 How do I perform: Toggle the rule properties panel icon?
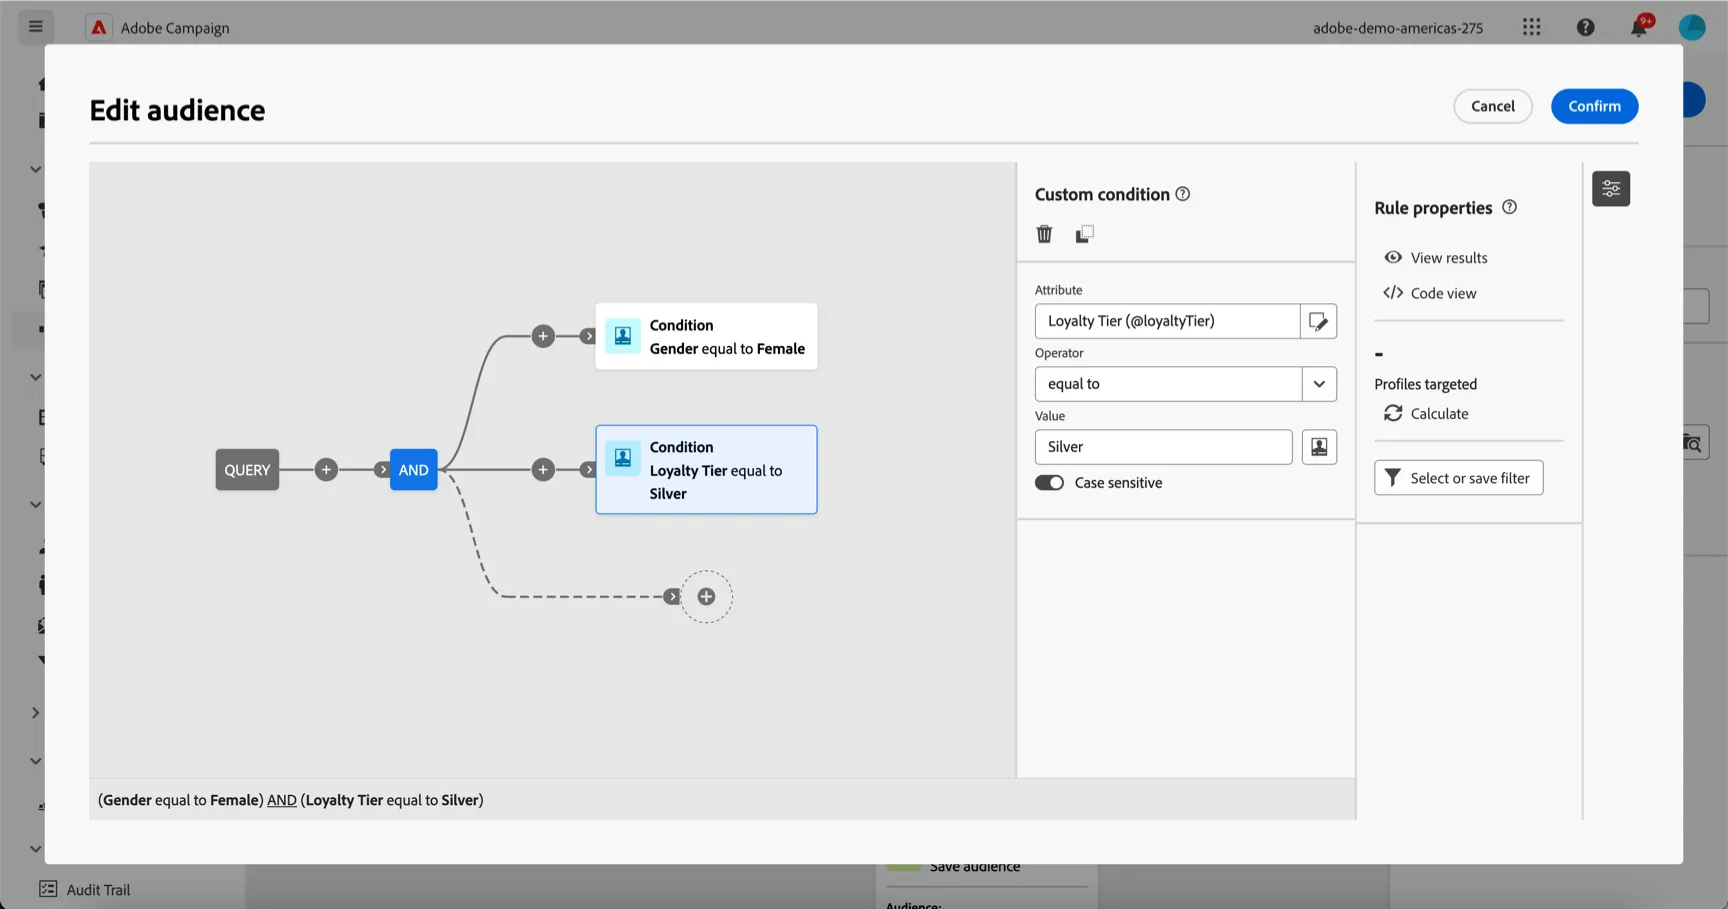pyautogui.click(x=1611, y=188)
